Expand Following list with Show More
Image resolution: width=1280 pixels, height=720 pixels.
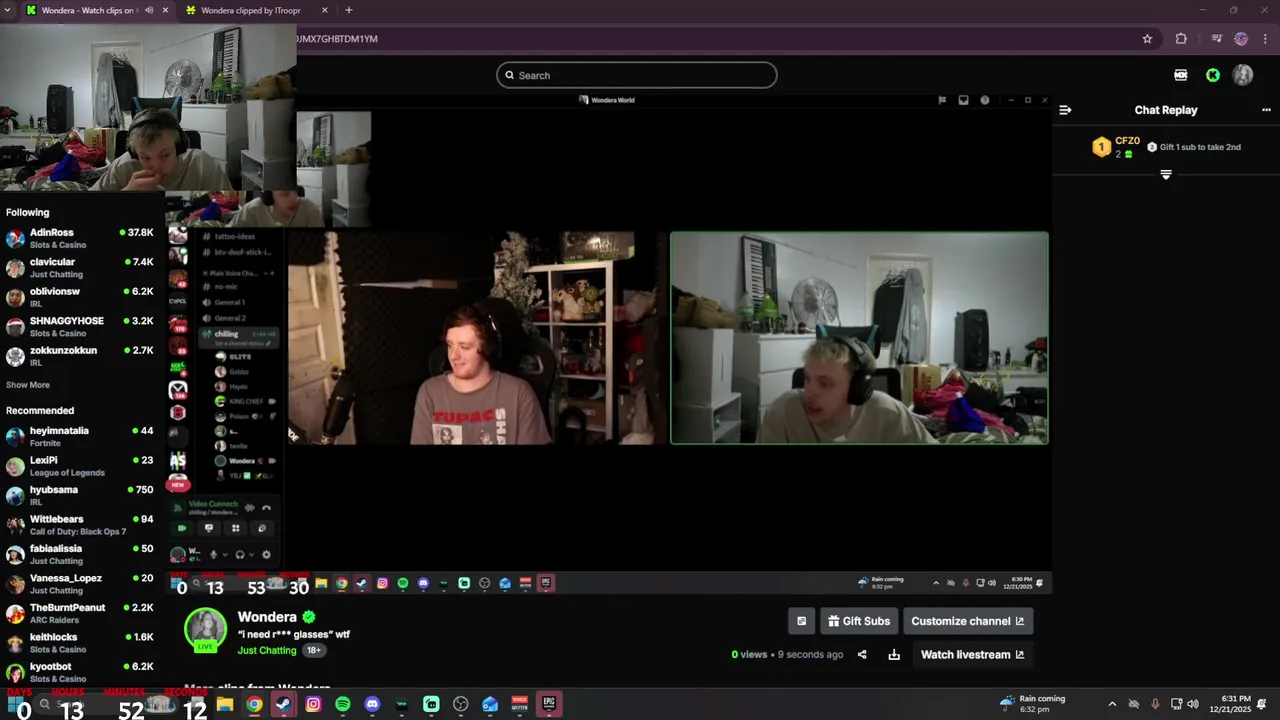click(x=28, y=385)
